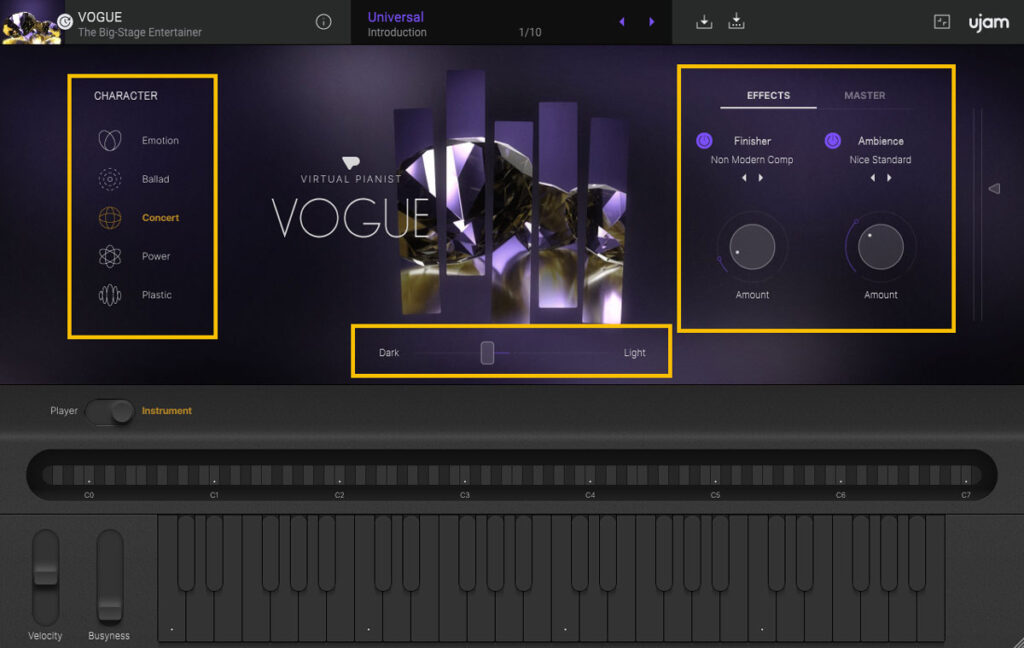The height and width of the screenshot is (648, 1024).
Task: Switch from Instrument to Player mode
Action: pos(111,410)
